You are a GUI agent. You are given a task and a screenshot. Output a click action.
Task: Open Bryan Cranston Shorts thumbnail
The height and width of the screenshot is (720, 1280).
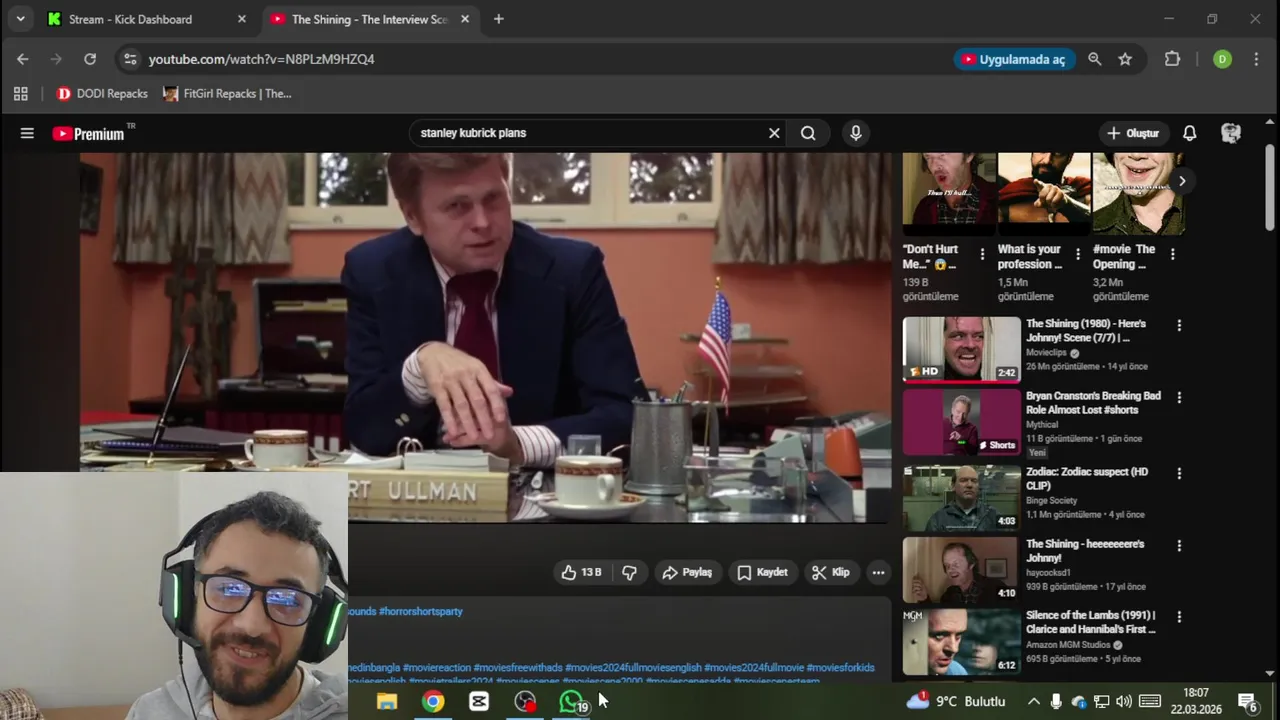pyautogui.click(x=962, y=422)
